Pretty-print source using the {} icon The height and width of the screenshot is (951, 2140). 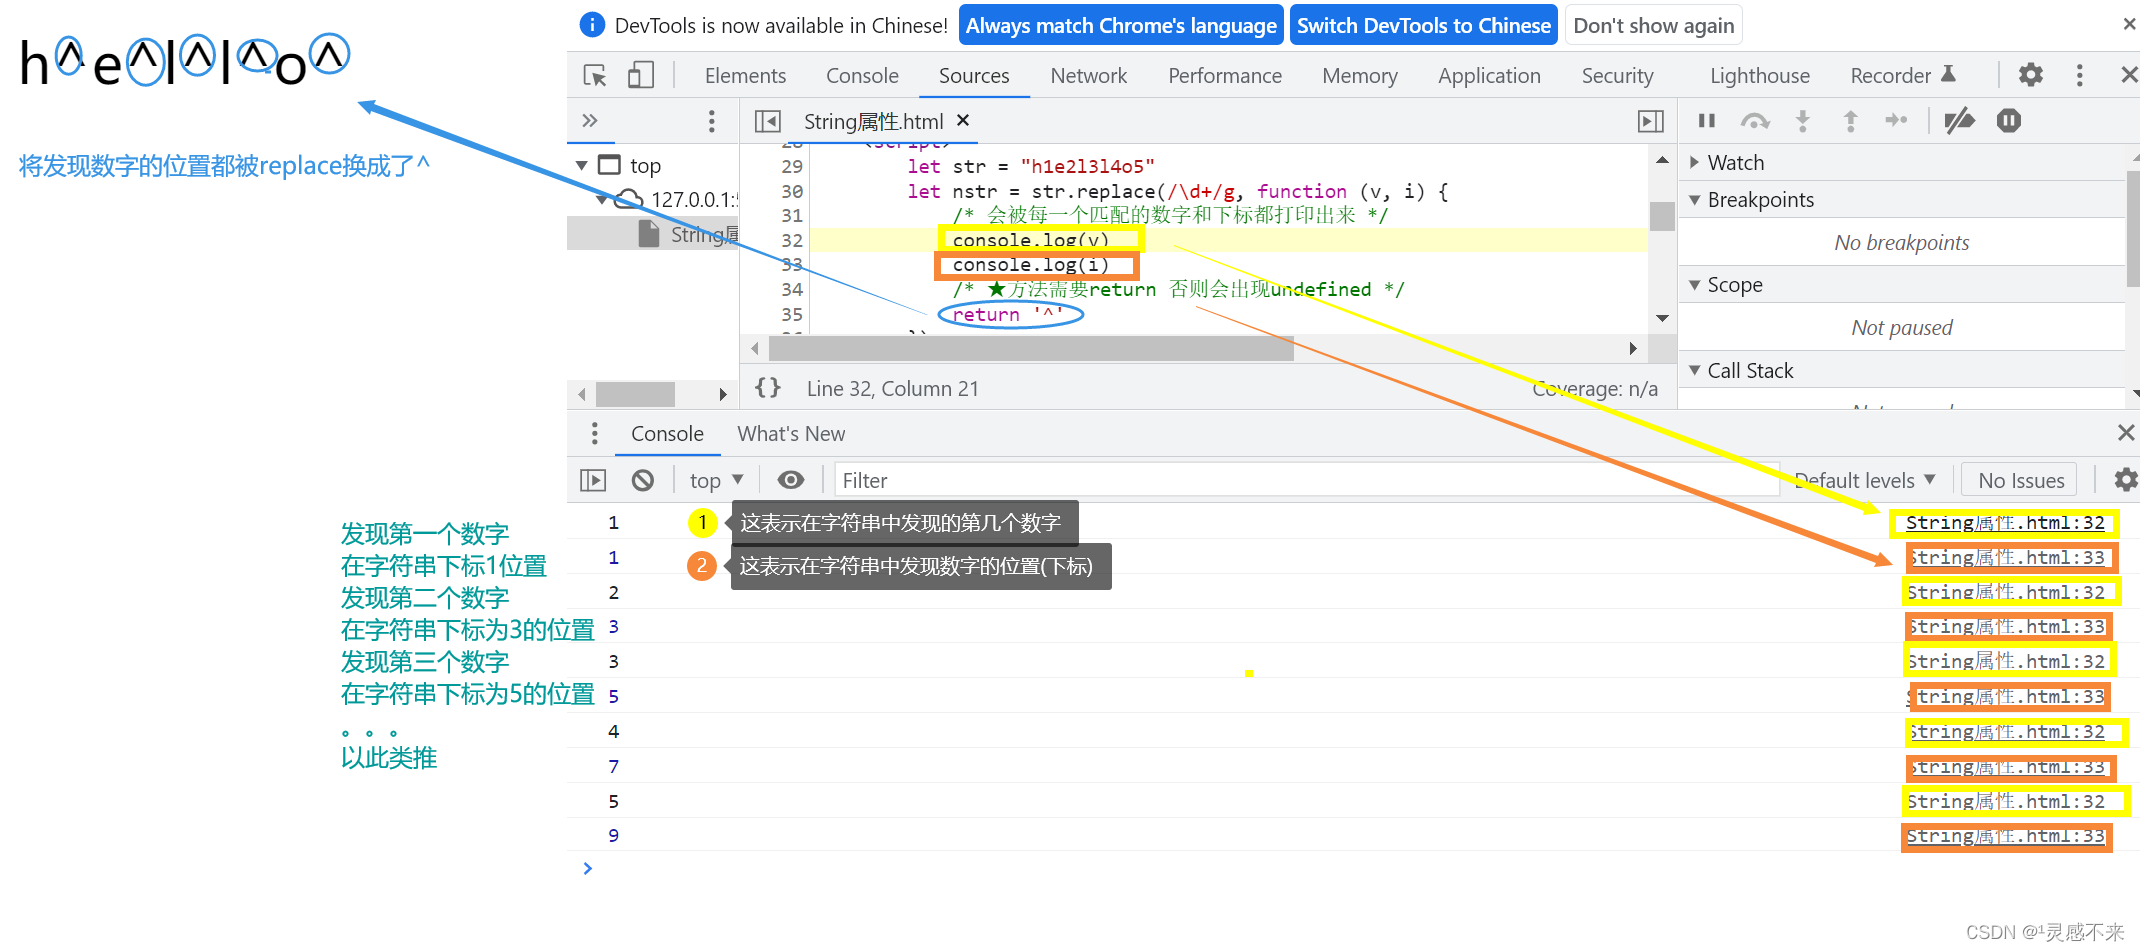pyautogui.click(x=768, y=388)
